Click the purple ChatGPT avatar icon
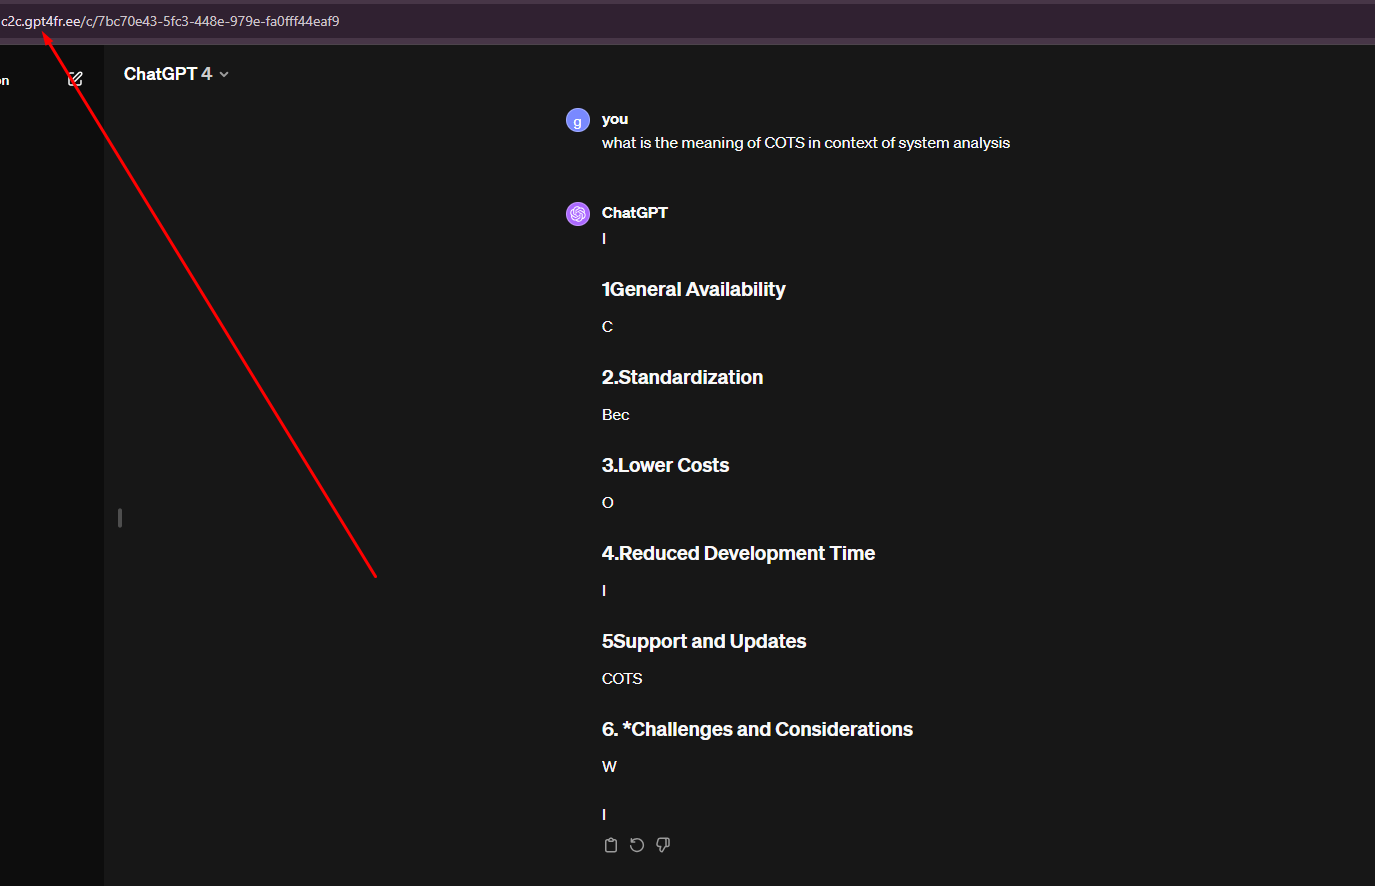Screen dimensions: 1375x886 pyautogui.click(x=578, y=214)
